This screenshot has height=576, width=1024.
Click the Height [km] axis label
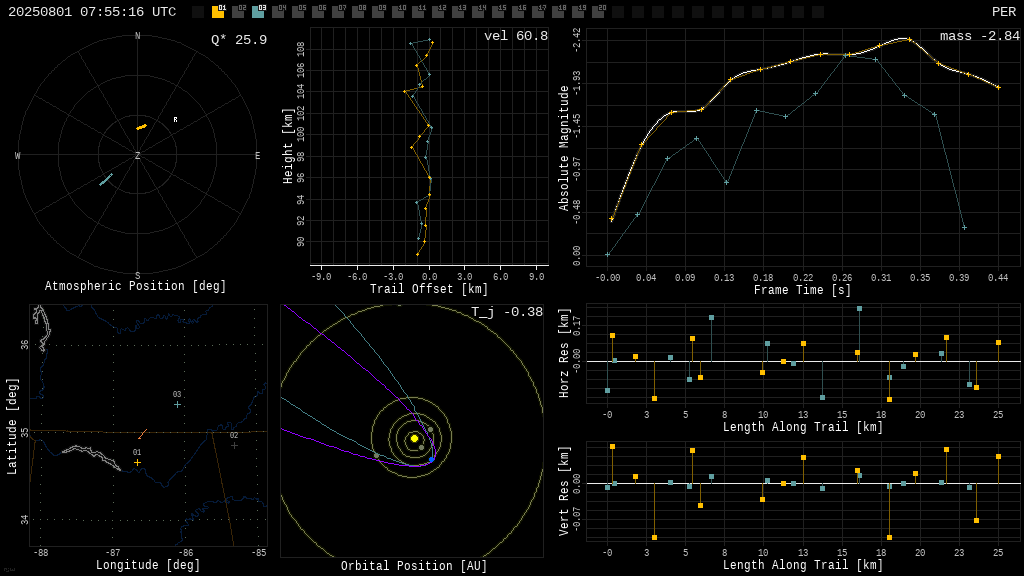(288, 146)
